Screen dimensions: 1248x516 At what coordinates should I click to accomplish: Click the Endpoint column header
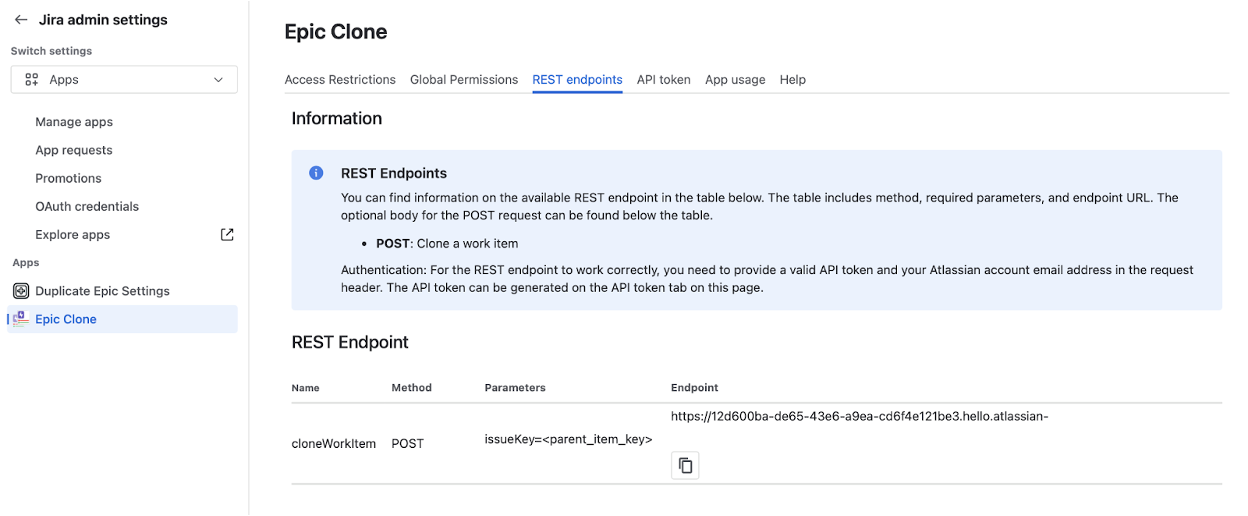coord(695,388)
